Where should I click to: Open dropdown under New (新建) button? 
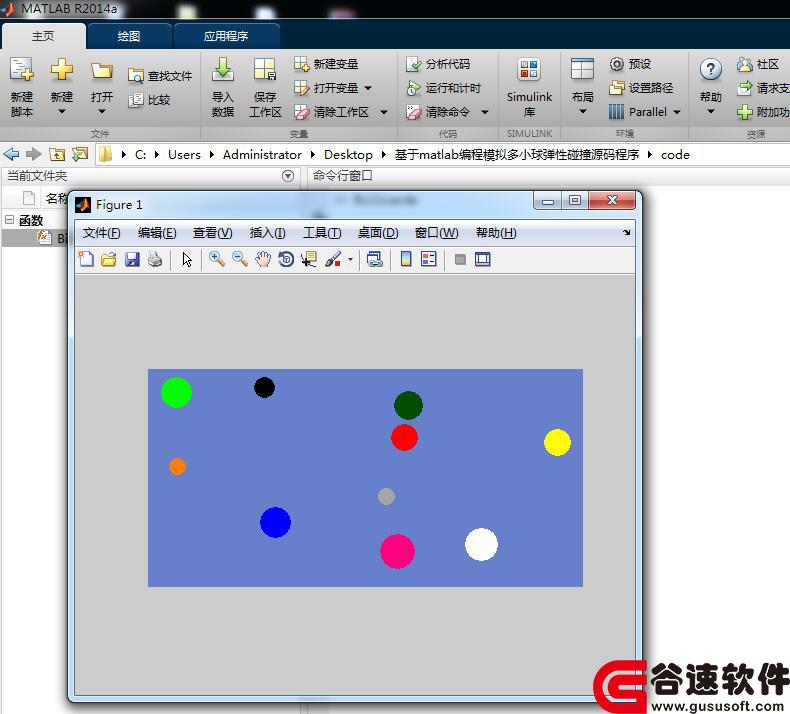(61, 111)
